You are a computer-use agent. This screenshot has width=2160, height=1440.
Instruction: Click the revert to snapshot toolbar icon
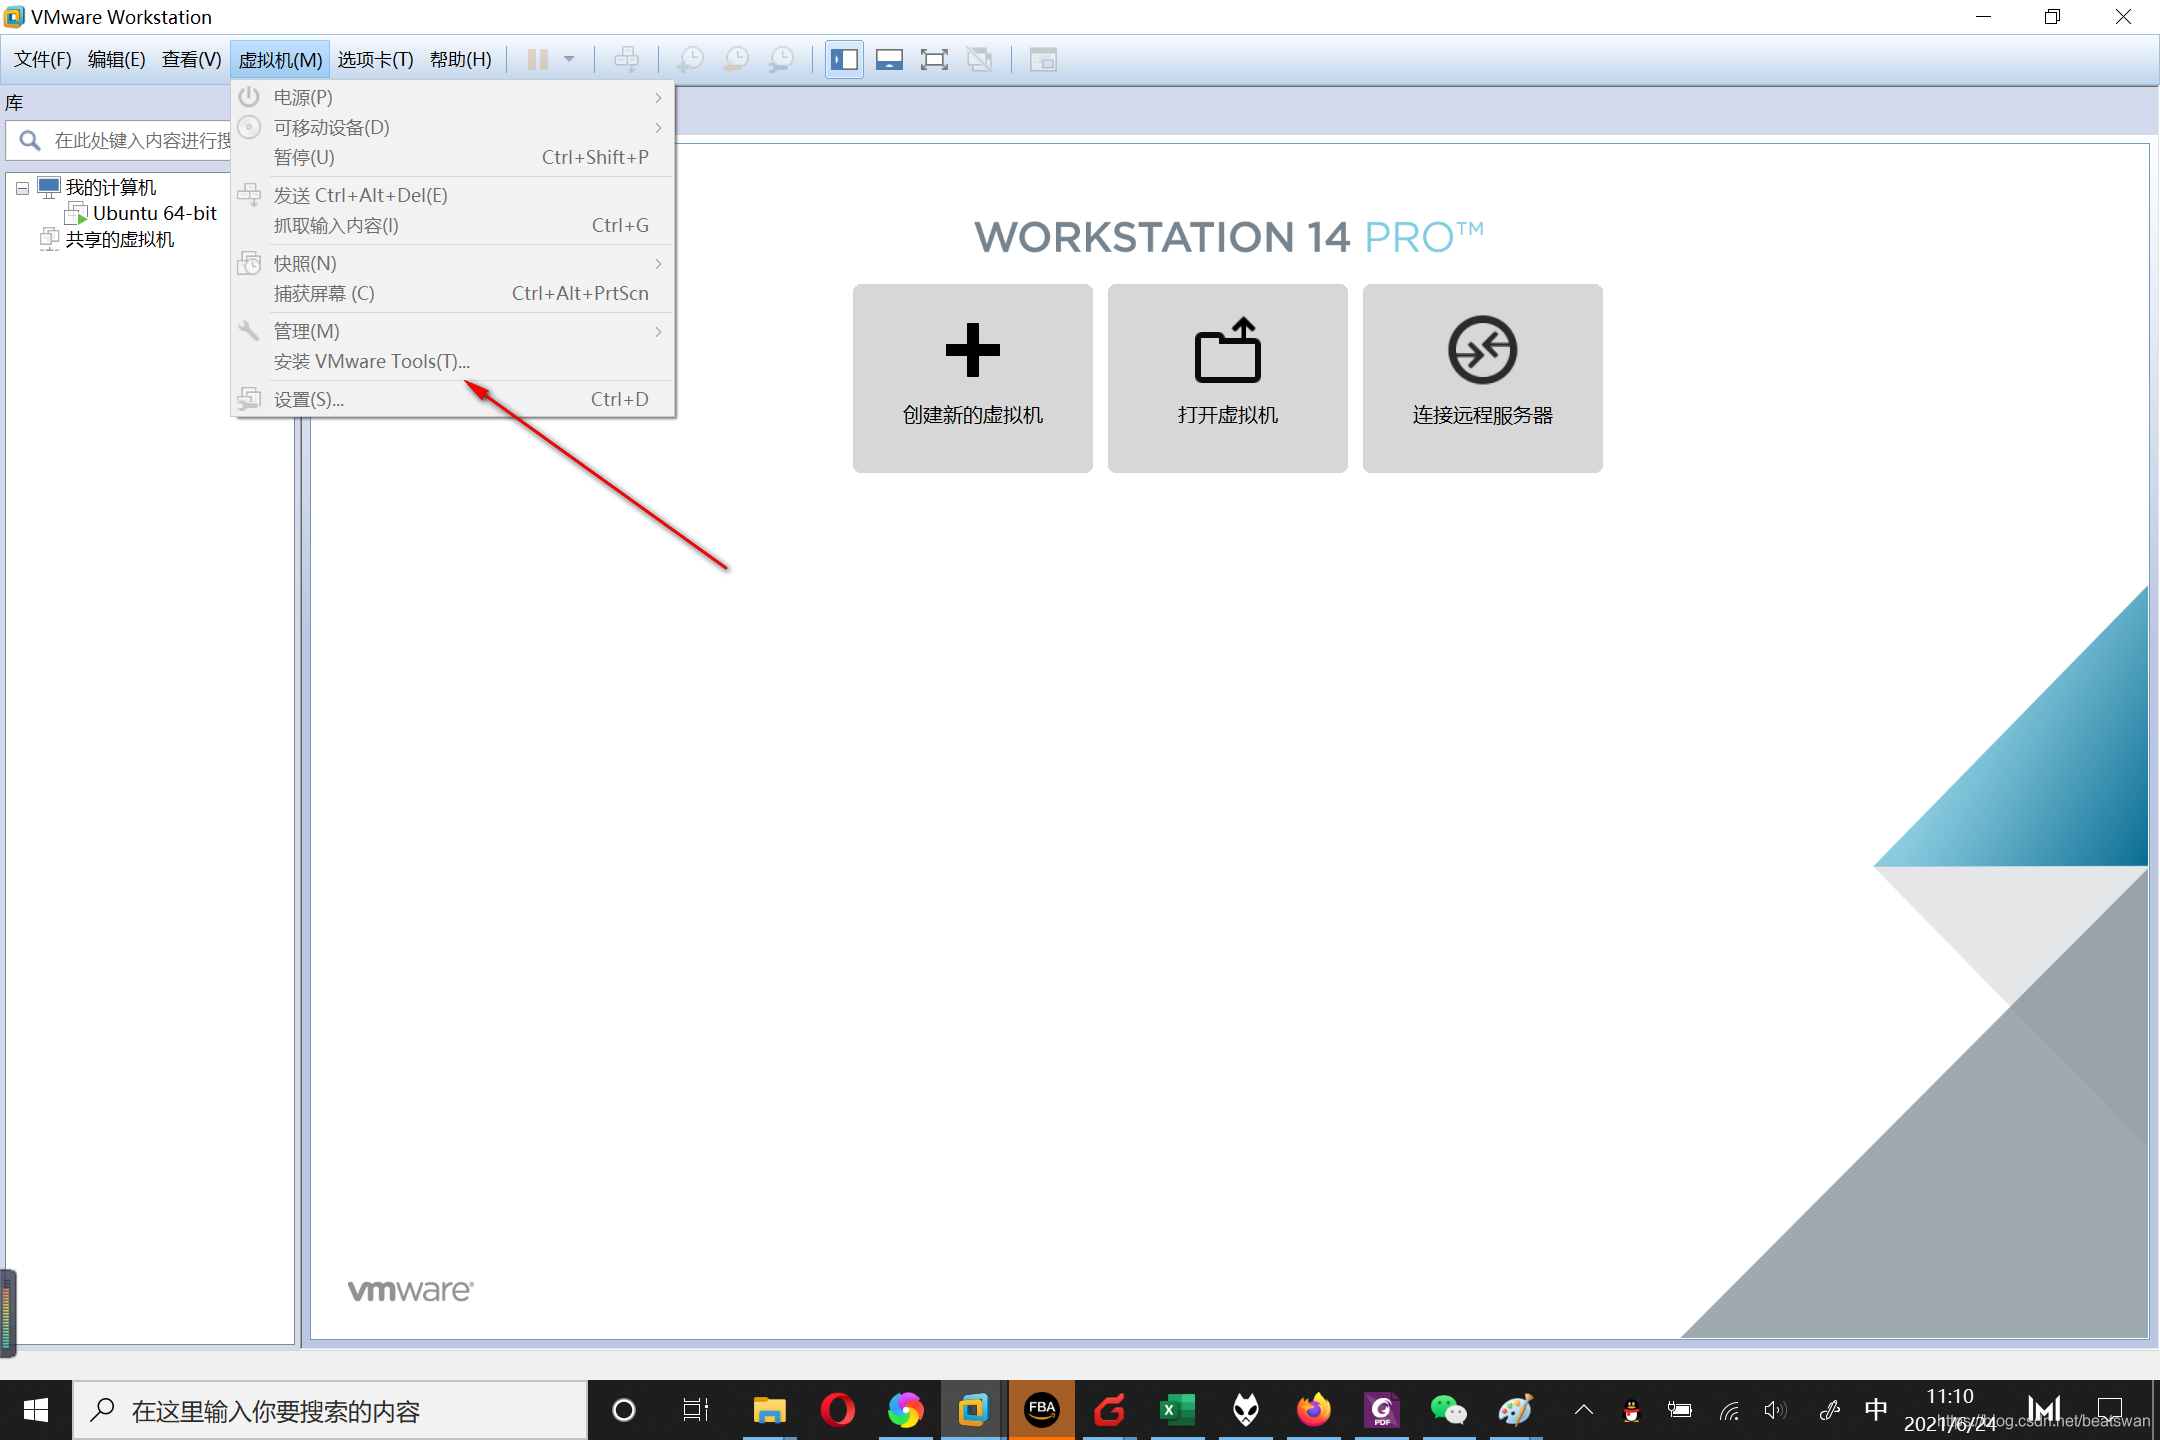pyautogui.click(x=736, y=60)
